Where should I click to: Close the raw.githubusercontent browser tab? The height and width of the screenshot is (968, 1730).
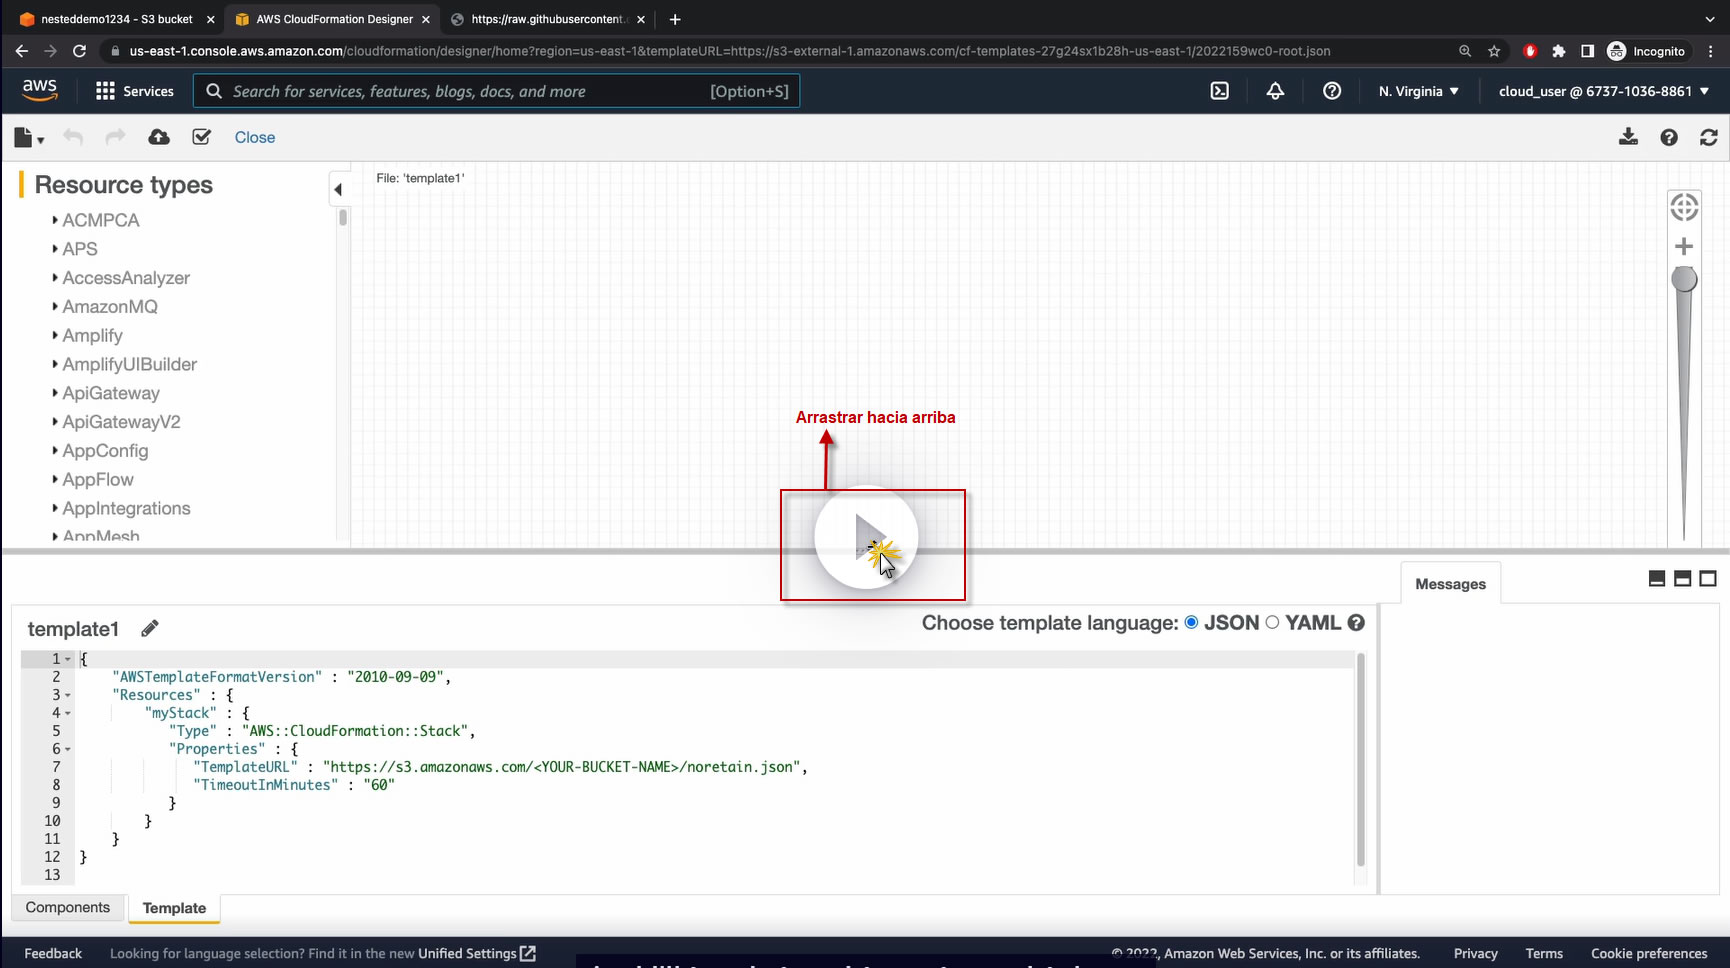point(641,19)
